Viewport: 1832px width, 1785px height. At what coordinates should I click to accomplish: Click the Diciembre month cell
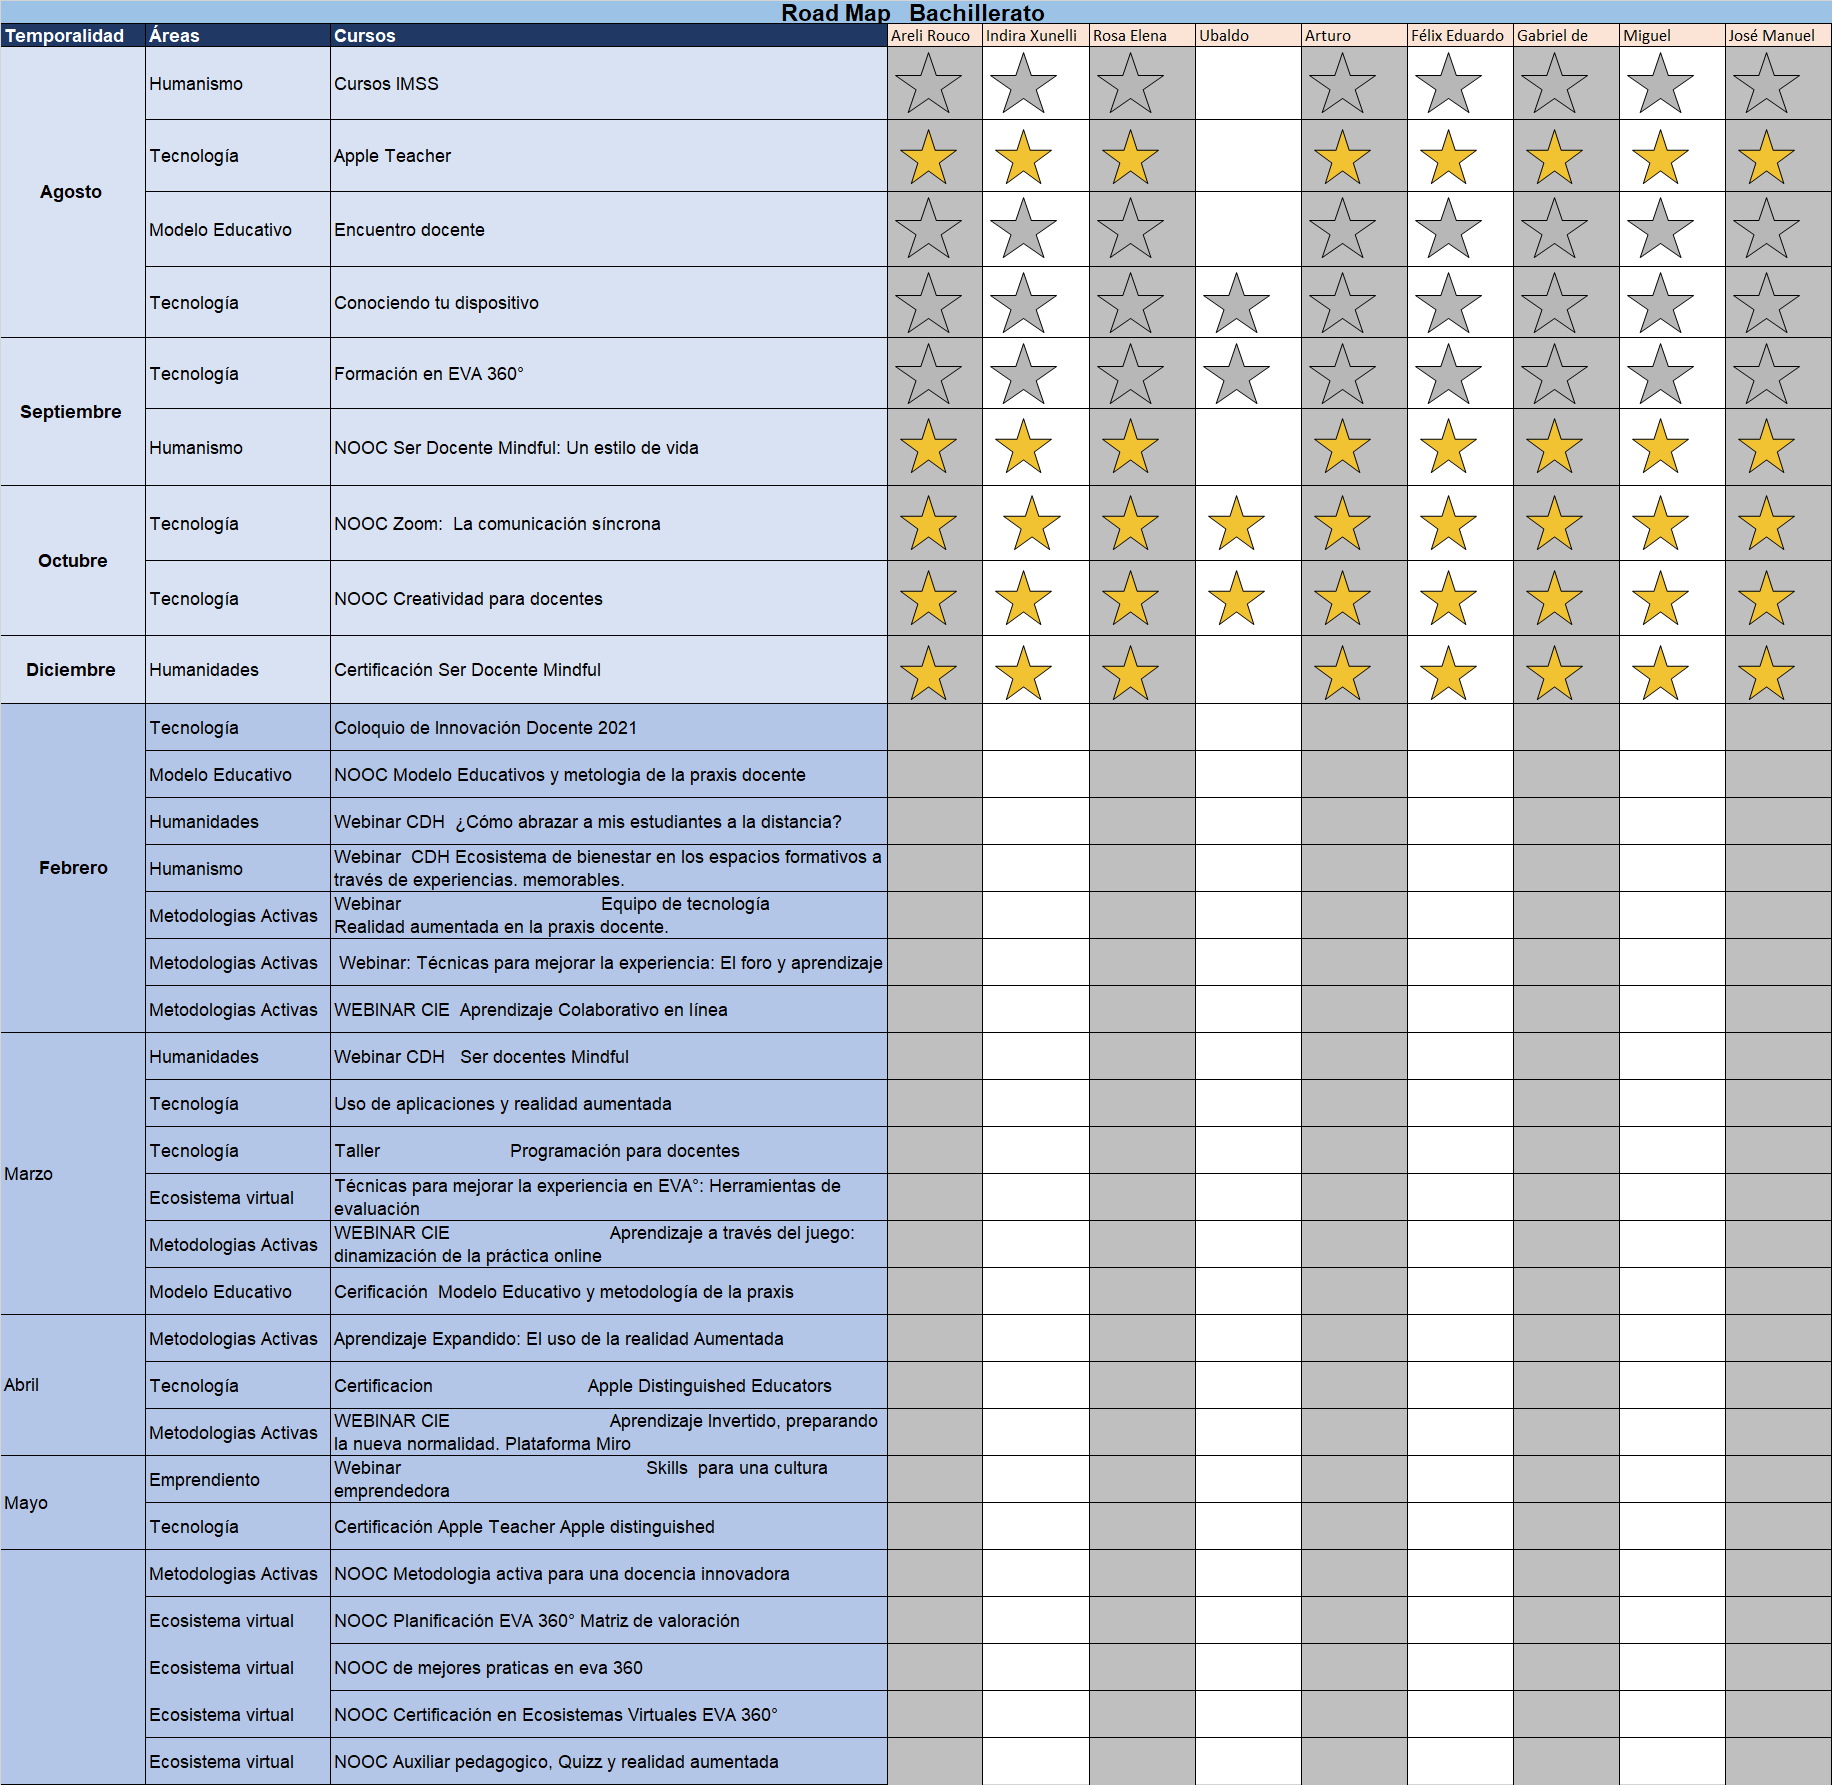pyautogui.click(x=73, y=670)
